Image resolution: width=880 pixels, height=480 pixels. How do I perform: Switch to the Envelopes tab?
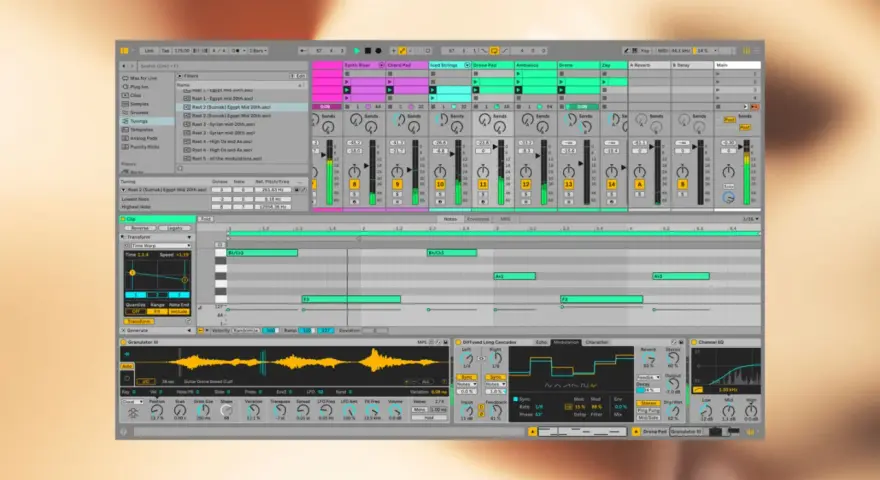[x=478, y=219]
